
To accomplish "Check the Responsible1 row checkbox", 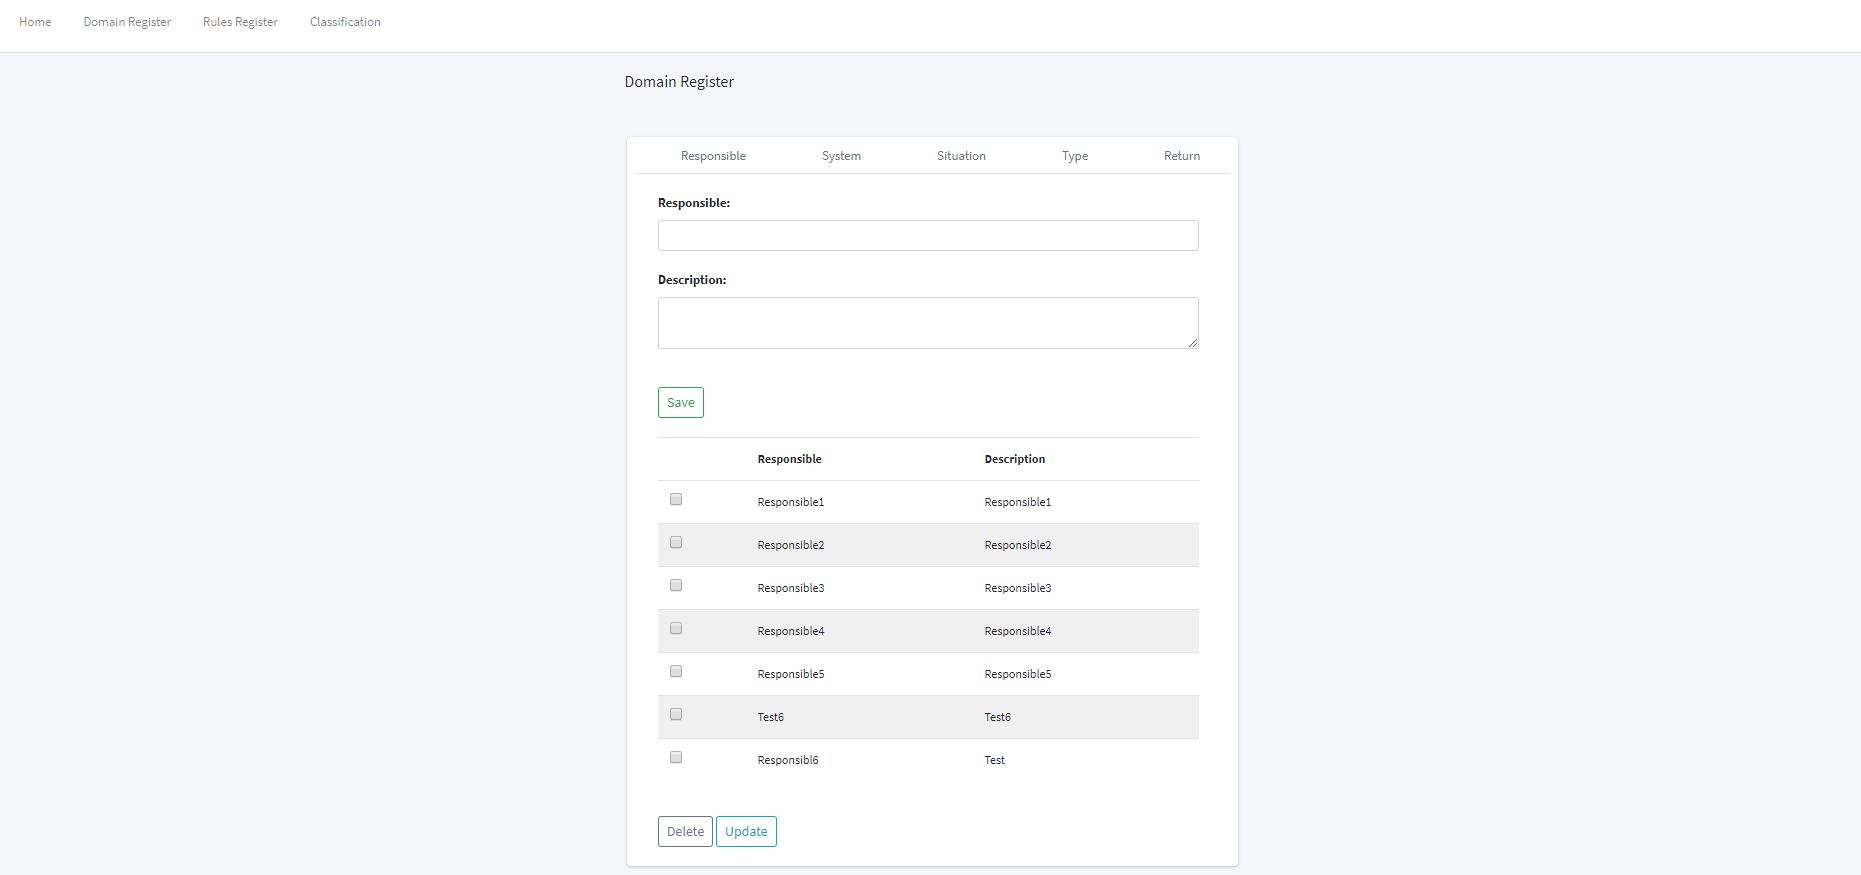I will [x=676, y=499].
